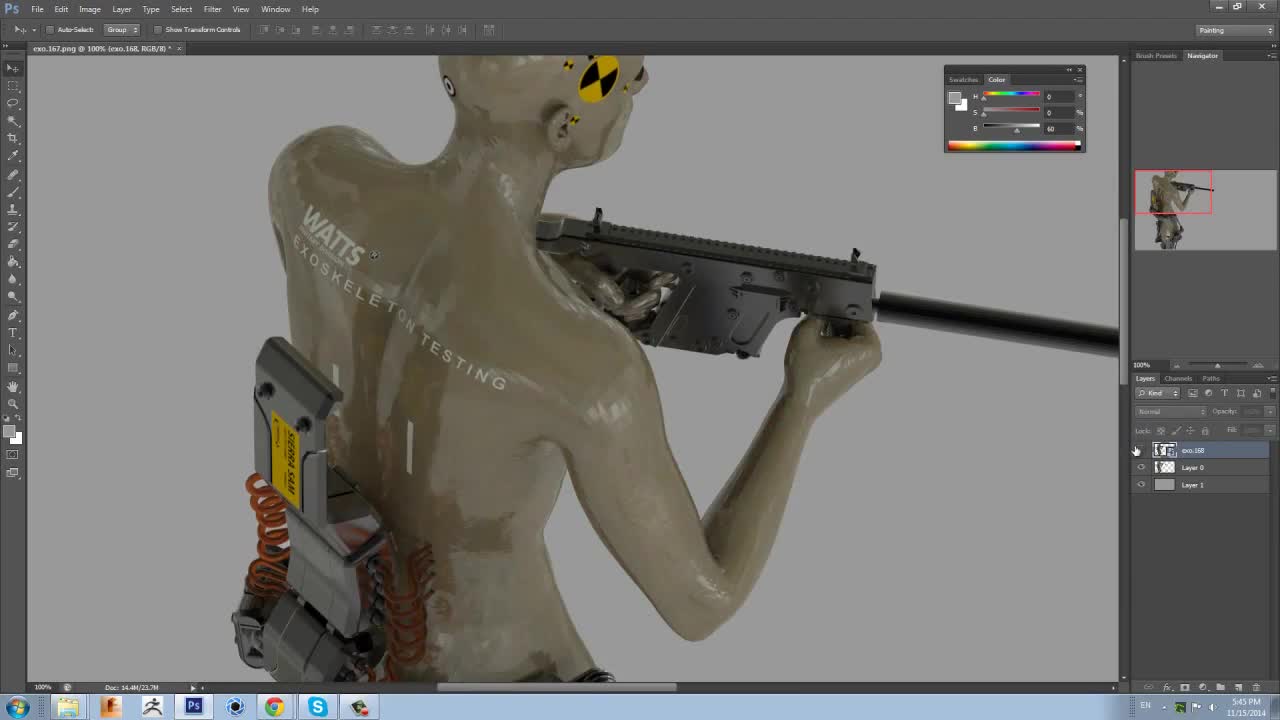Add a layer style (fx)
1280x720 pixels.
coord(1167,687)
